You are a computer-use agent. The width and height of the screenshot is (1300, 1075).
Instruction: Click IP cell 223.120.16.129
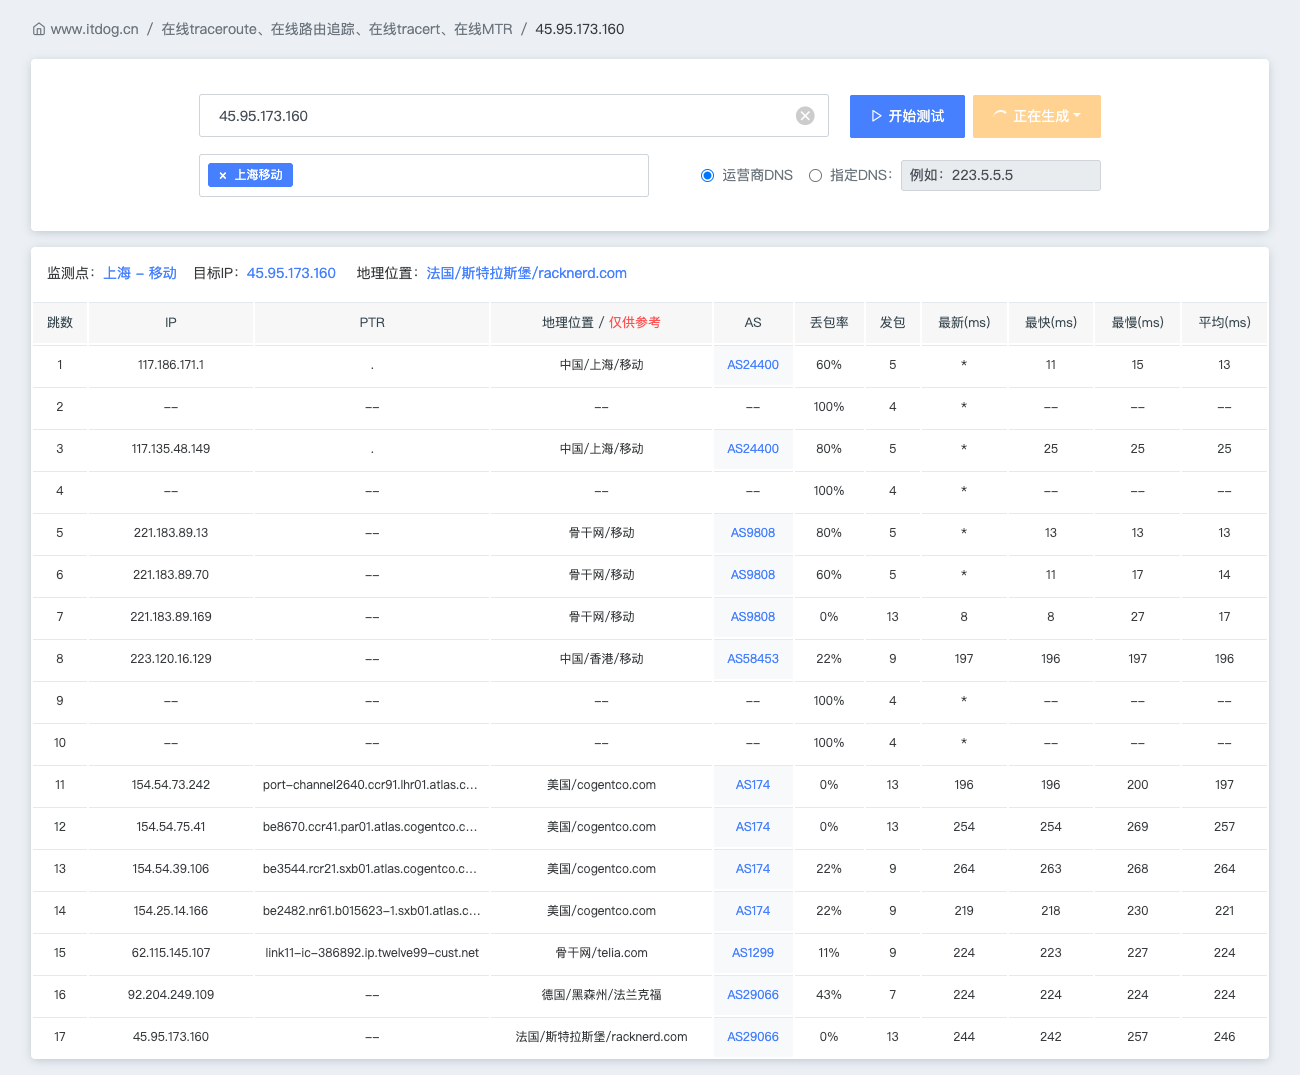(171, 659)
